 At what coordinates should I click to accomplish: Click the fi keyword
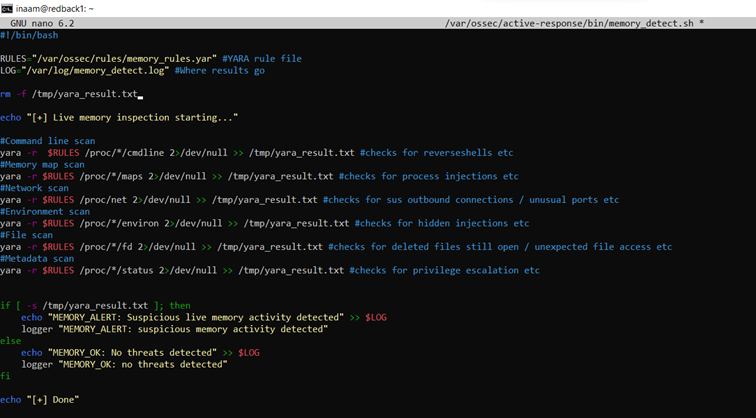(5, 377)
